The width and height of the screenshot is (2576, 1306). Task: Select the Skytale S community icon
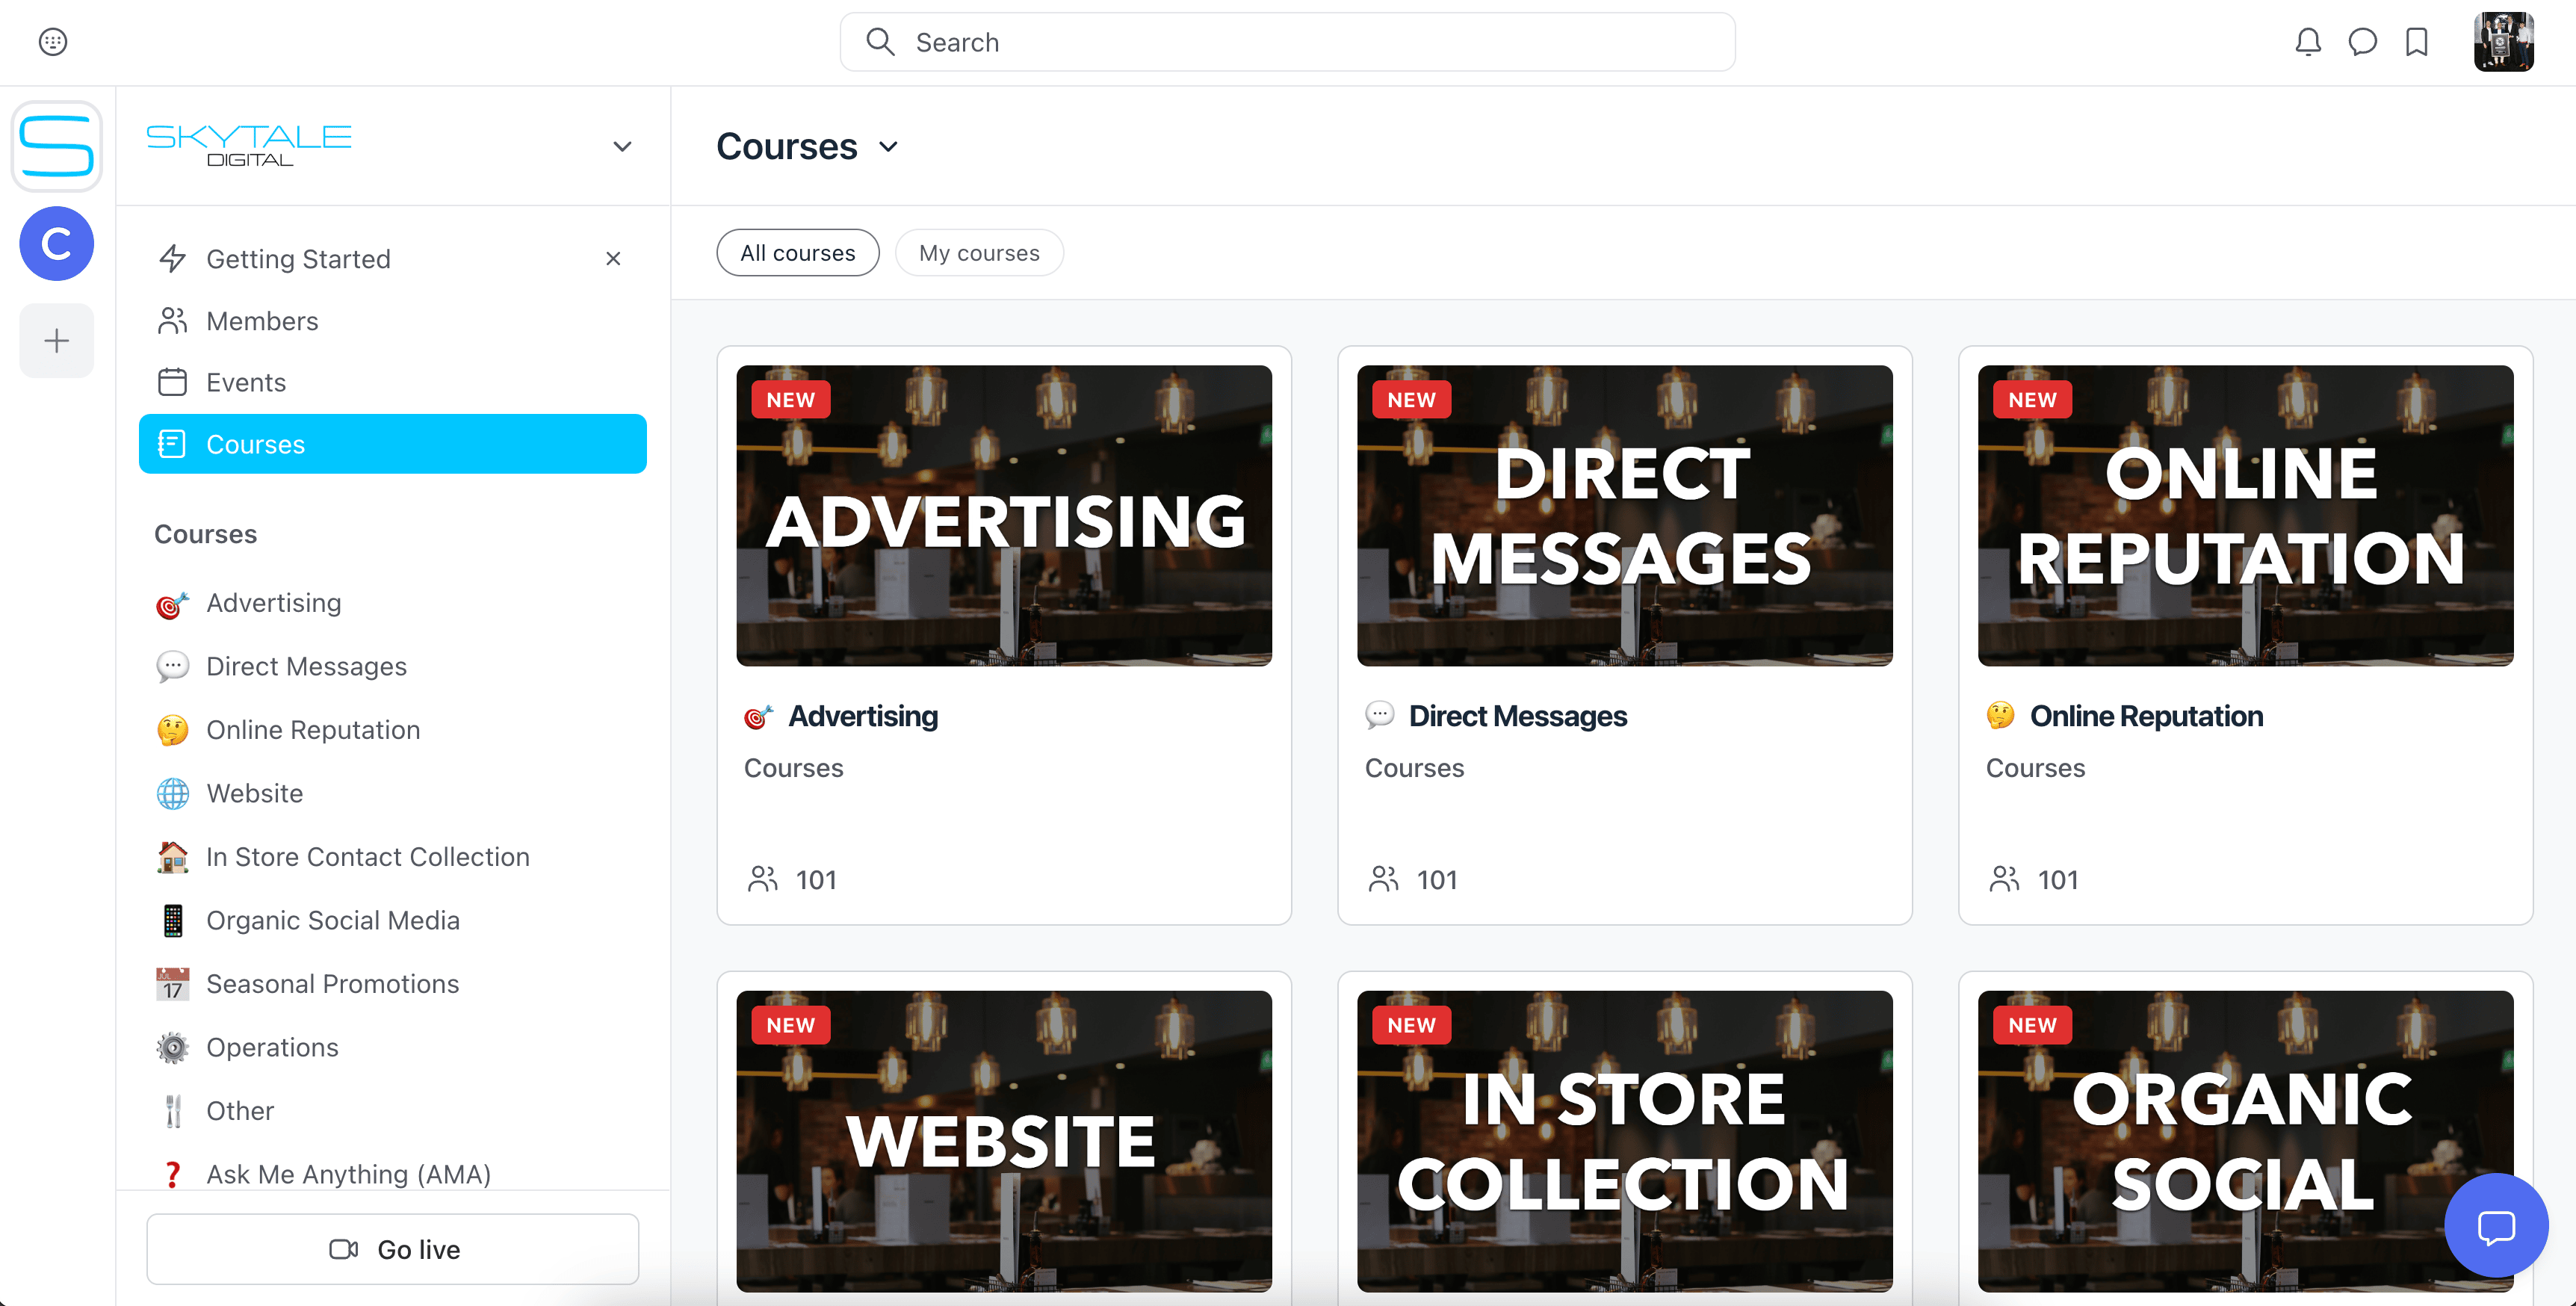(x=57, y=146)
